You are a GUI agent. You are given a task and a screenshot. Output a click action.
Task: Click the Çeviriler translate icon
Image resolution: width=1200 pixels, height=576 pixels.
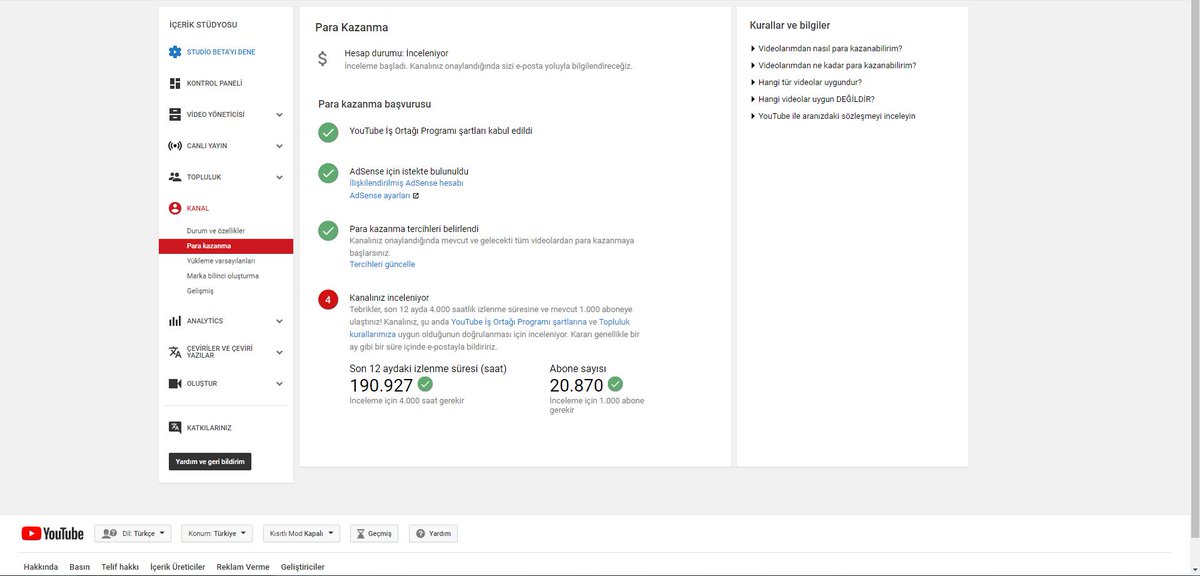[x=175, y=352]
